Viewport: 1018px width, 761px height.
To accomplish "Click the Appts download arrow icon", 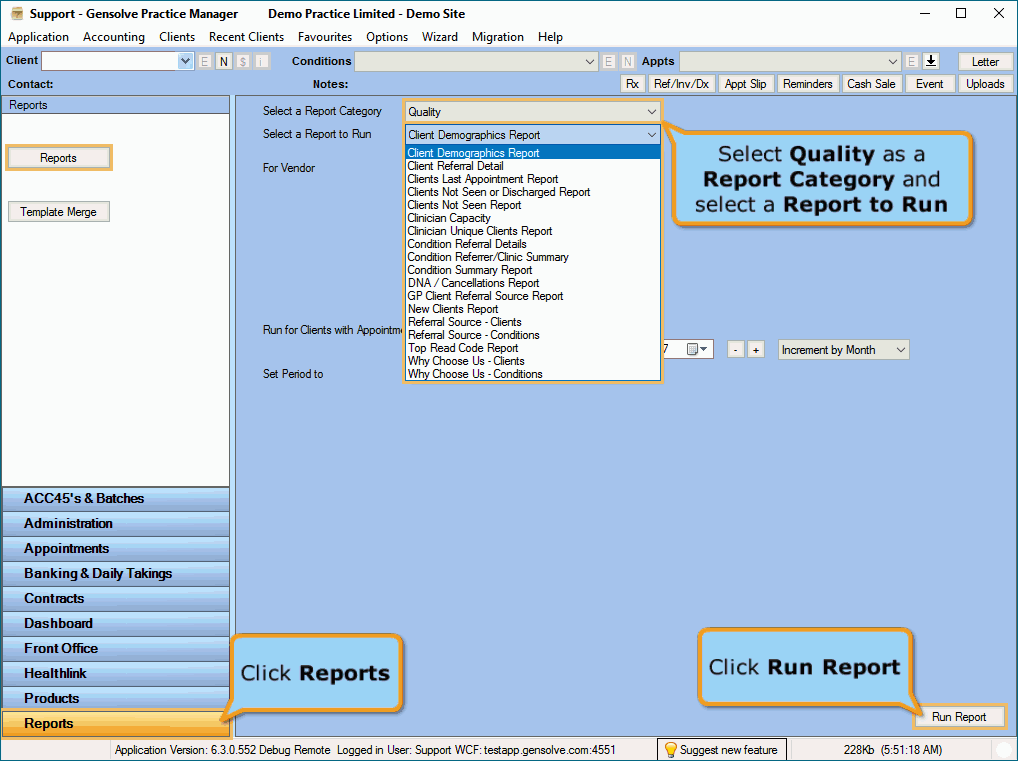I will click(931, 61).
